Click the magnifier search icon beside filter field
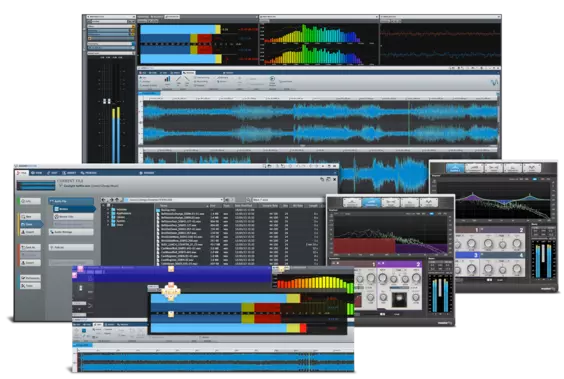 tap(248, 200)
